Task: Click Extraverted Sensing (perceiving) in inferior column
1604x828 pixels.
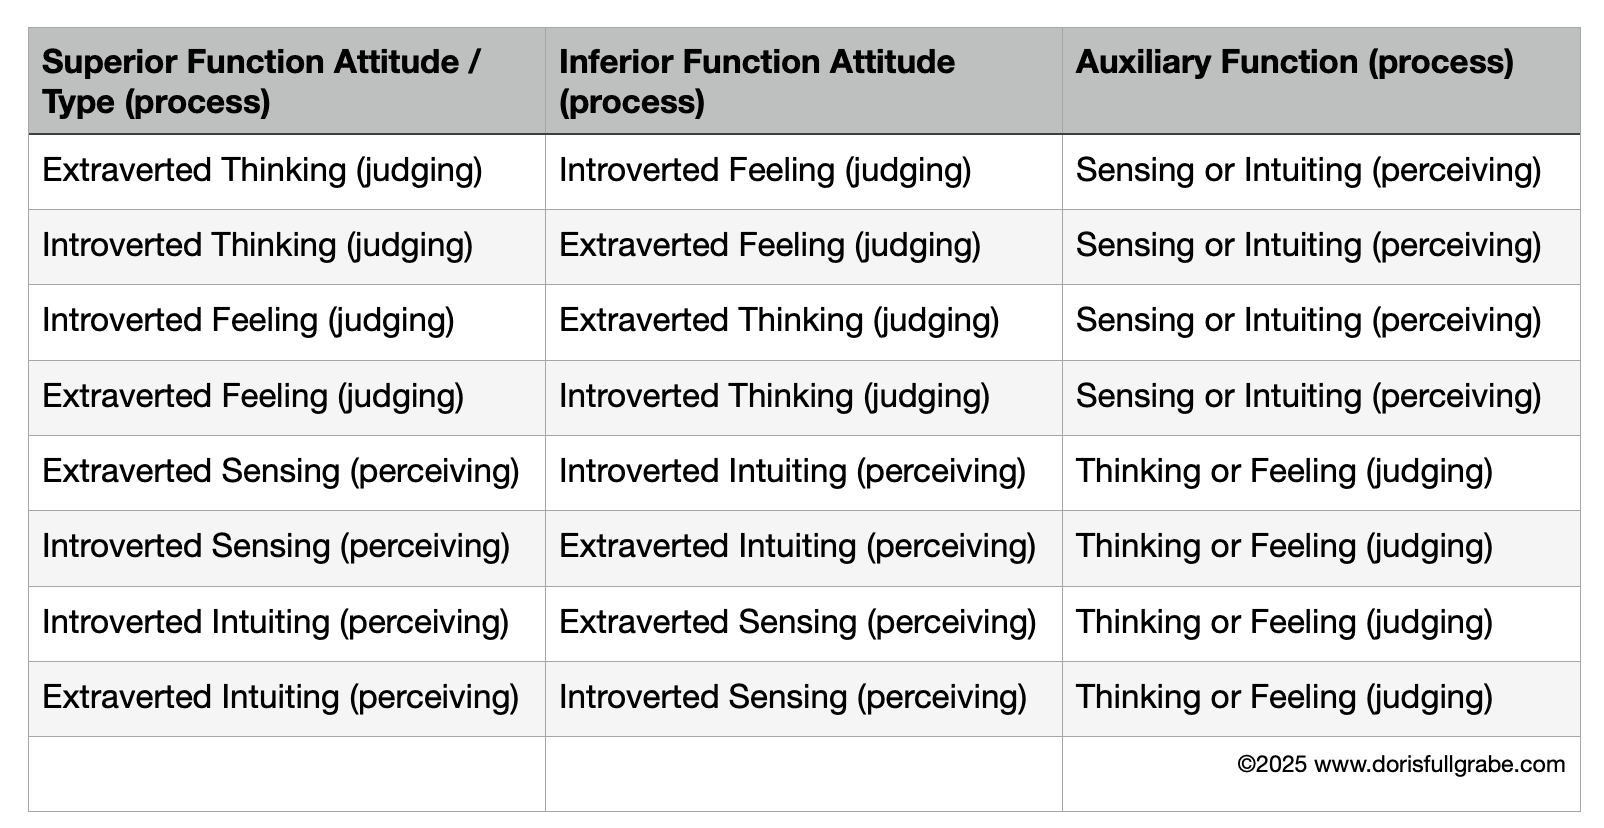Action: coord(803,623)
